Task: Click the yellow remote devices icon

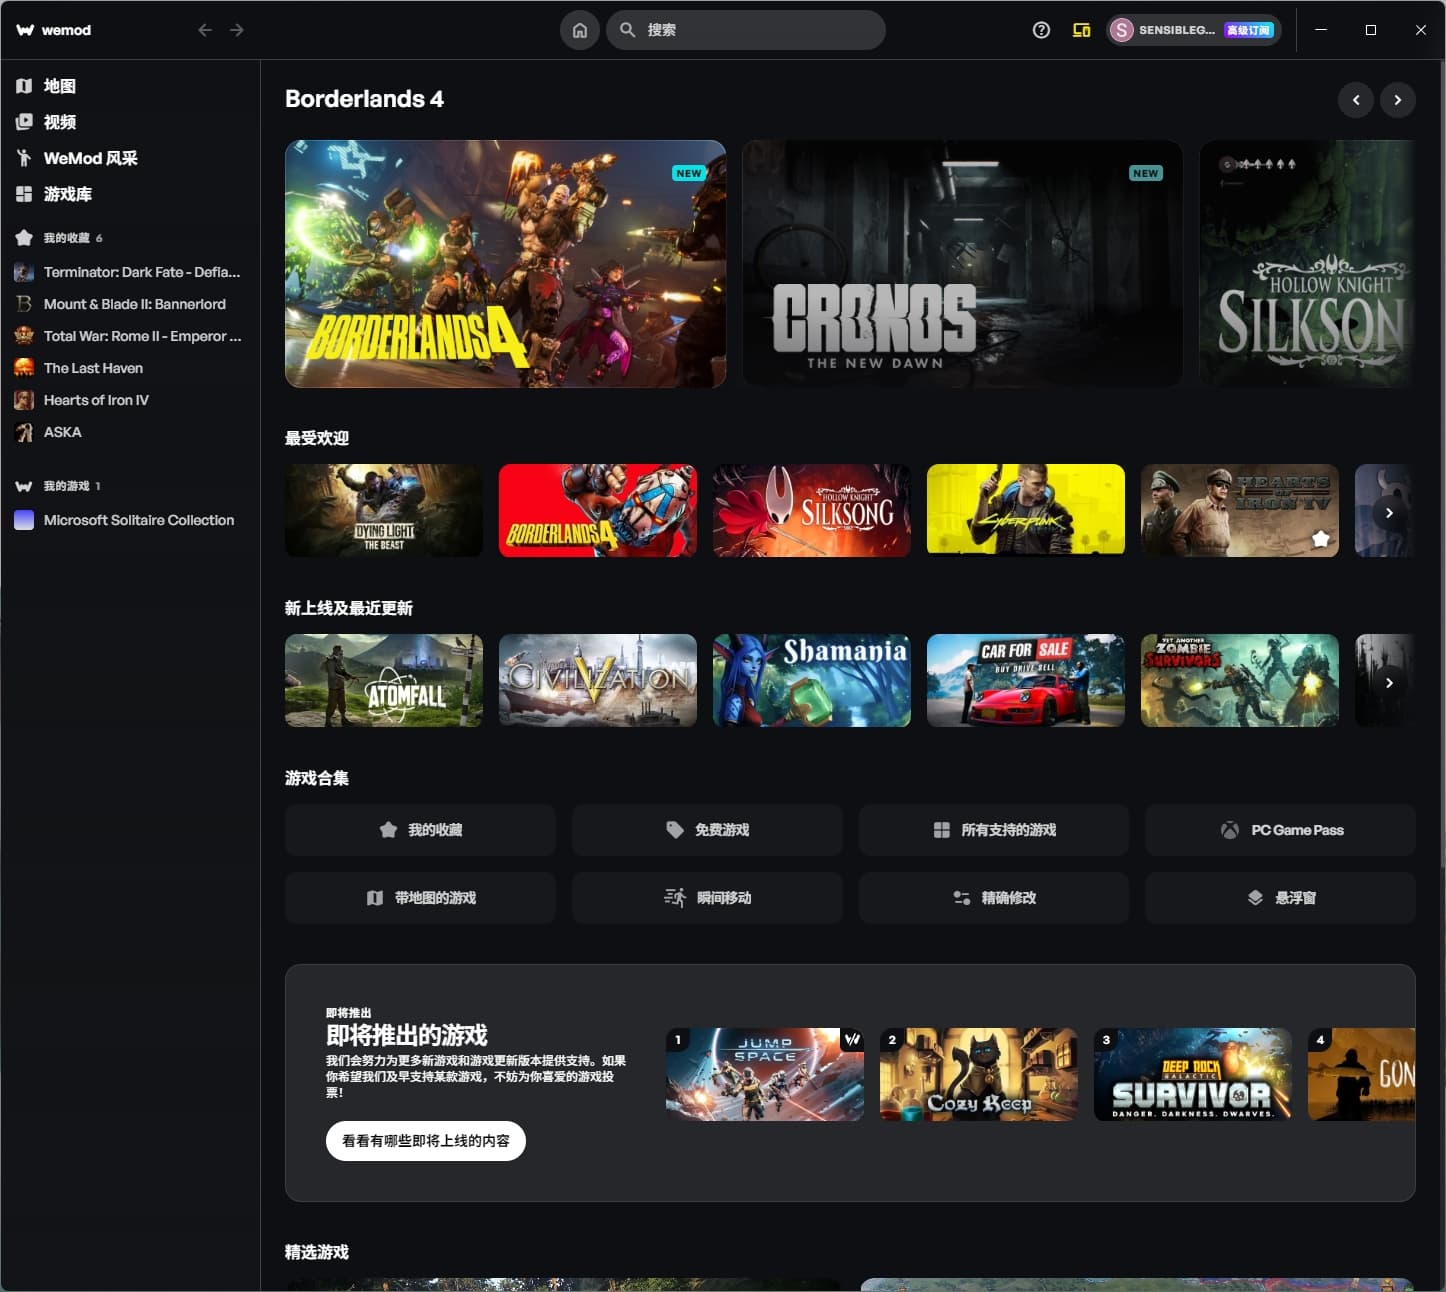Action: [x=1081, y=30]
